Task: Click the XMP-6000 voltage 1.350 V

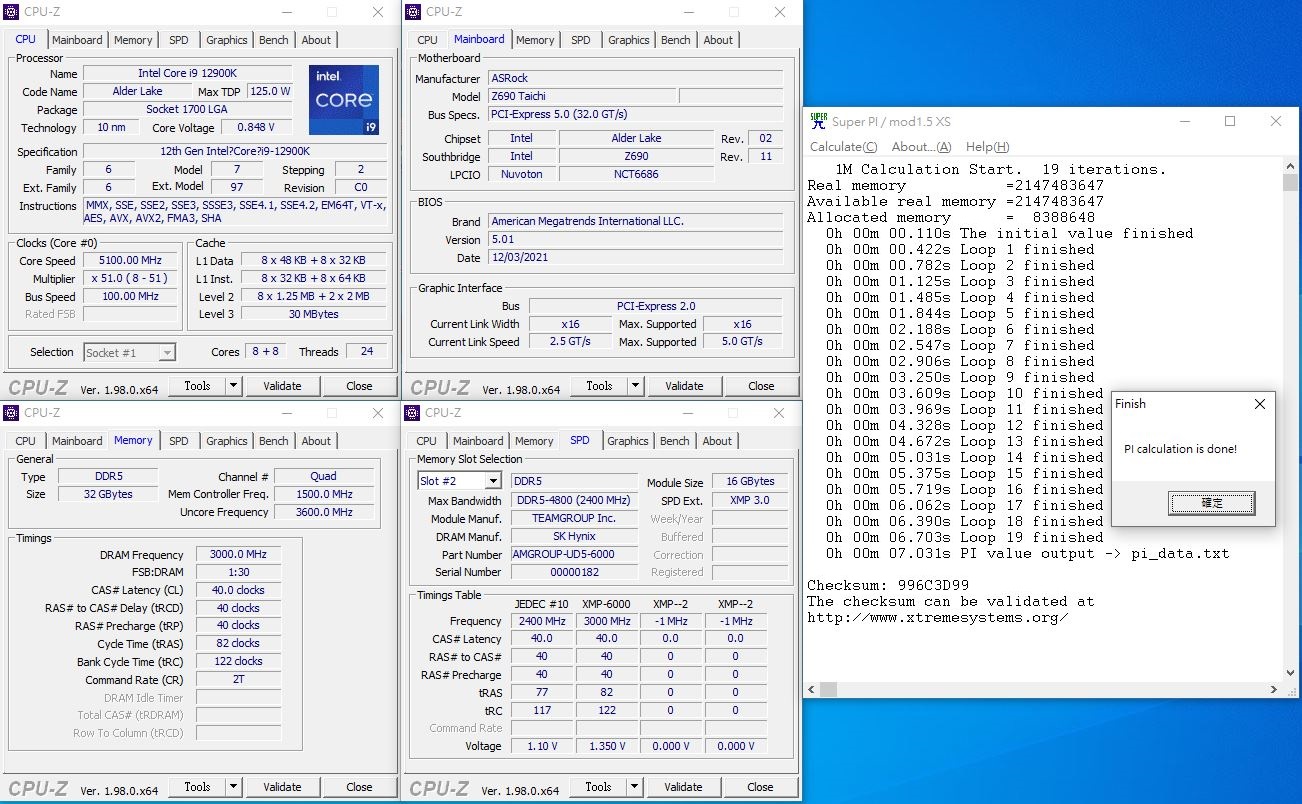Action: (606, 746)
